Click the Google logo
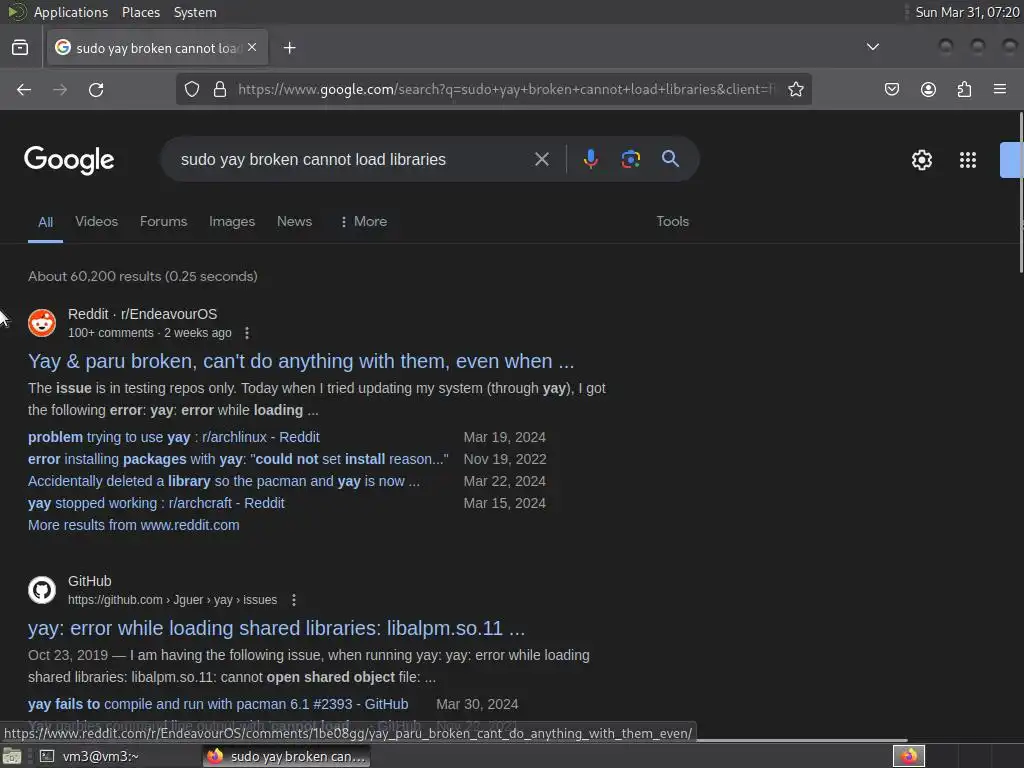Screen dimensions: 1024x768 (x=69, y=160)
